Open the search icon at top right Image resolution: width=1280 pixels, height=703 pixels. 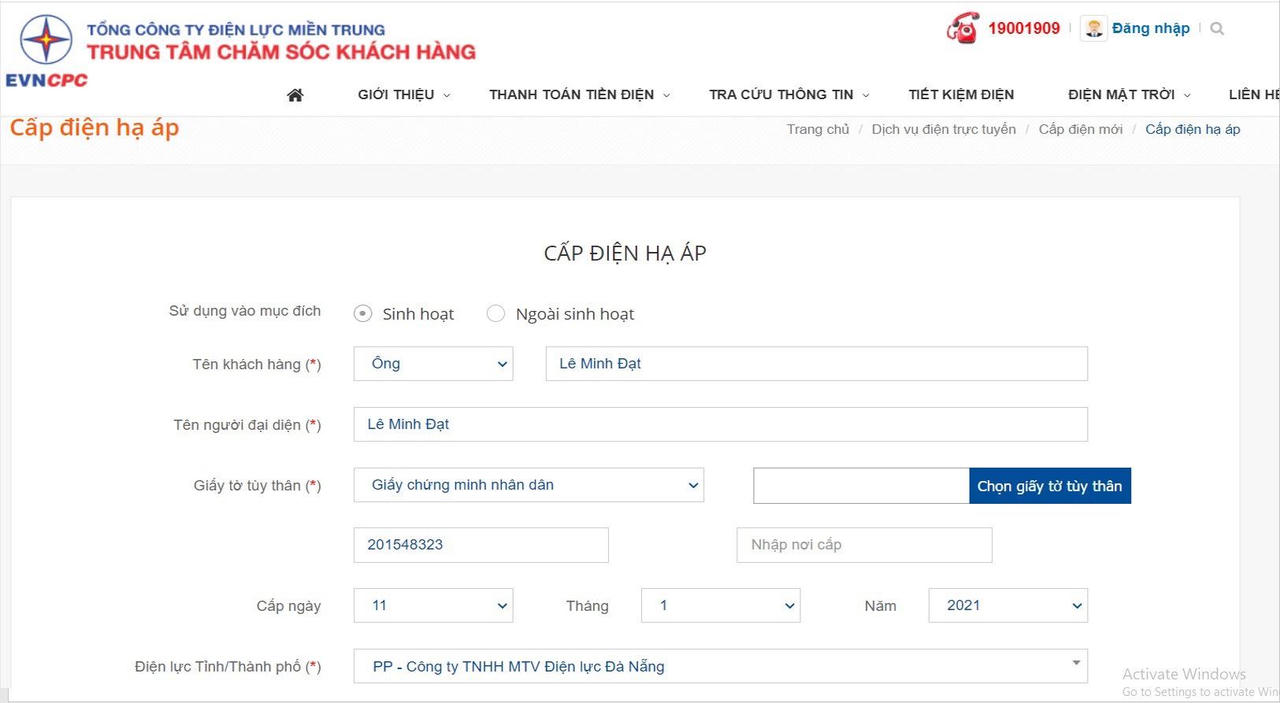coord(1217,28)
